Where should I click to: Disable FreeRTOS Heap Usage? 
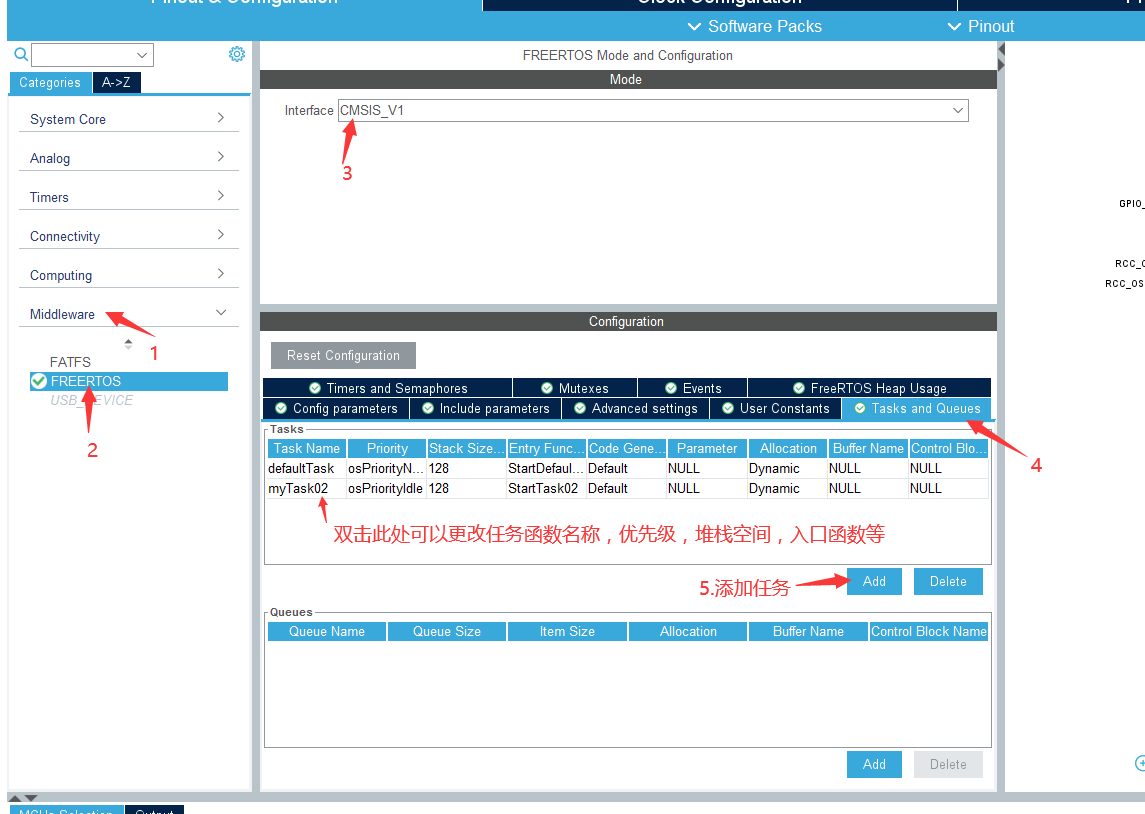(x=798, y=387)
